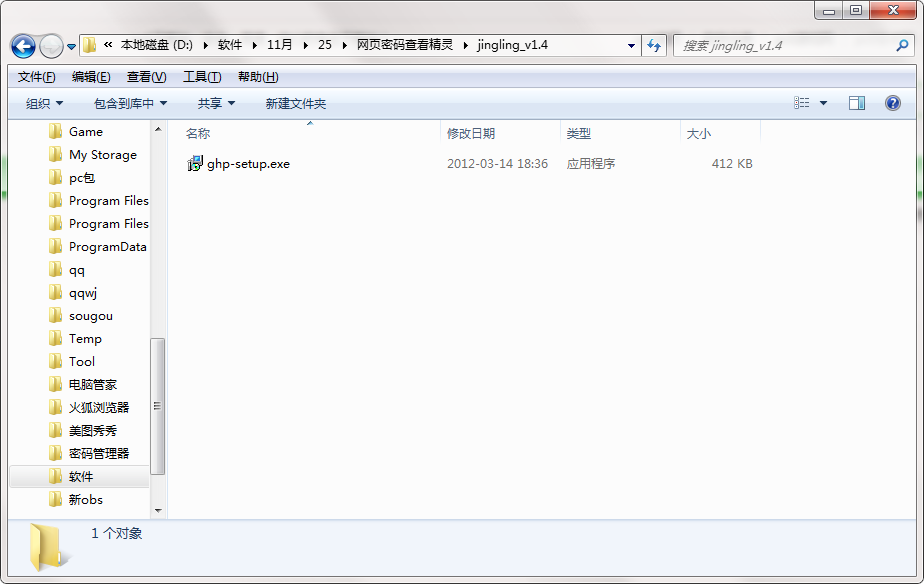Click the ghp-setup.exe installer icon
The image size is (924, 584).
[194, 164]
